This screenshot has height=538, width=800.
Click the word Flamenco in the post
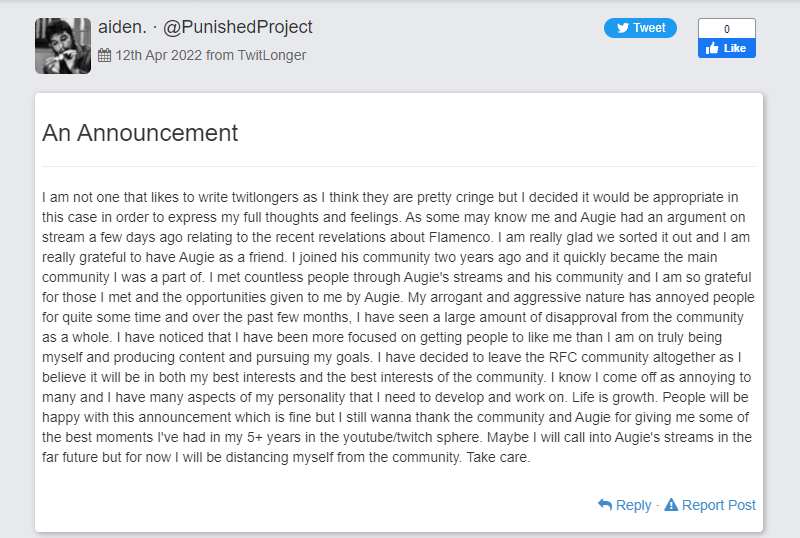click(x=460, y=237)
